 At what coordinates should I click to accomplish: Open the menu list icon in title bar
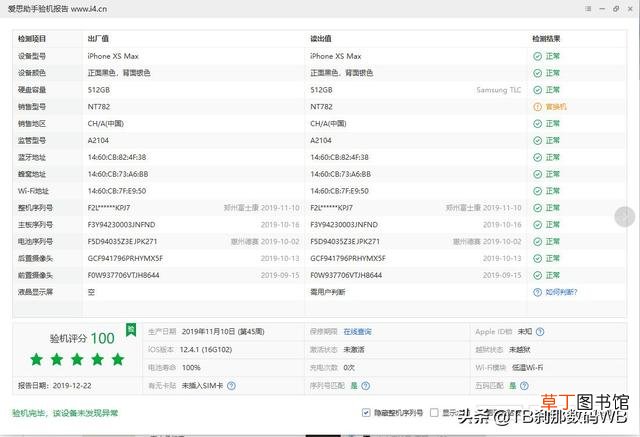(x=588, y=9)
